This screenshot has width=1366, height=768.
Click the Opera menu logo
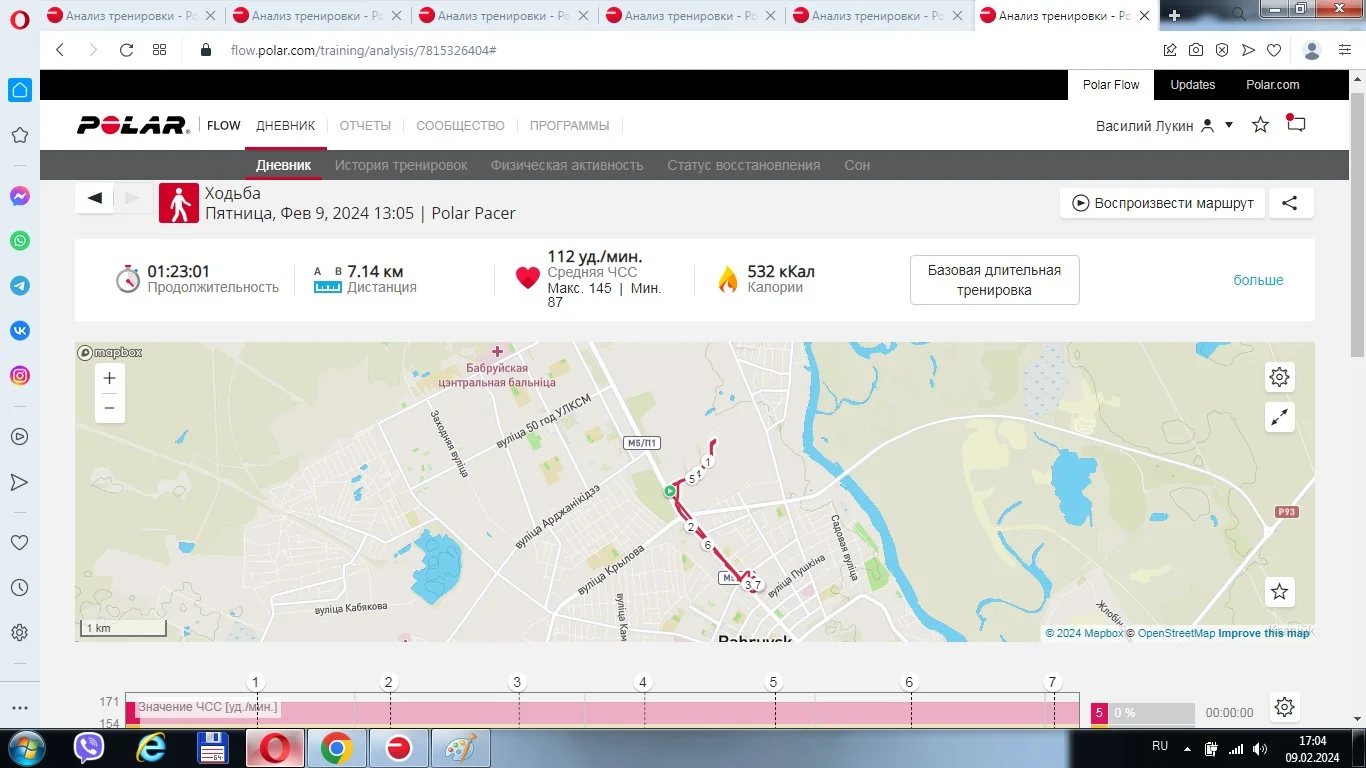(20, 22)
